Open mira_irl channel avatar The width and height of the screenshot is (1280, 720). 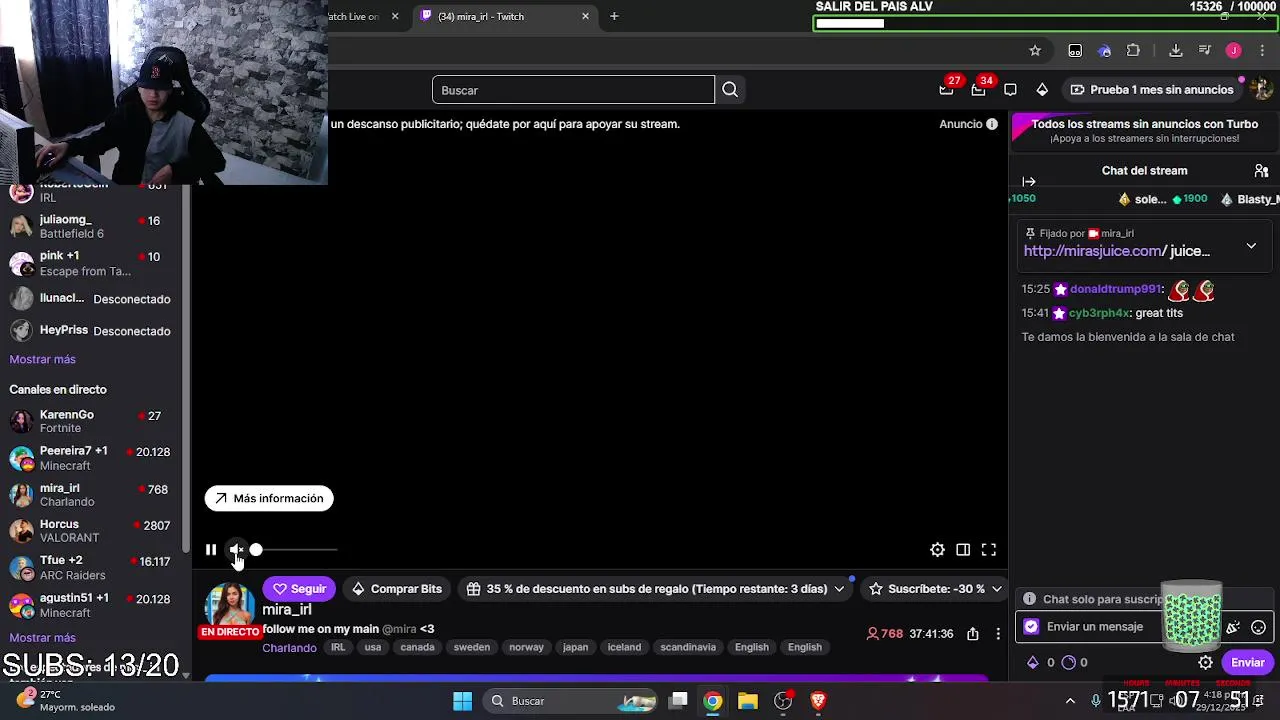coord(230,605)
